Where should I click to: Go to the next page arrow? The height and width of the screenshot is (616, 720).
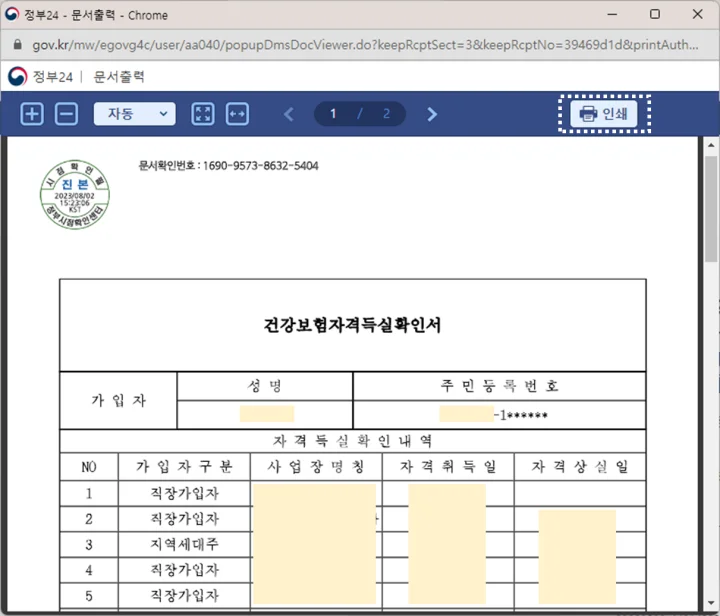pos(432,114)
